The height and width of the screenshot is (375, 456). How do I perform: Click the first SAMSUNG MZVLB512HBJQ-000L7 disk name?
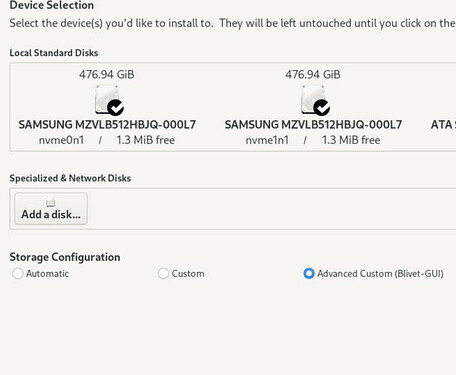tap(107, 125)
